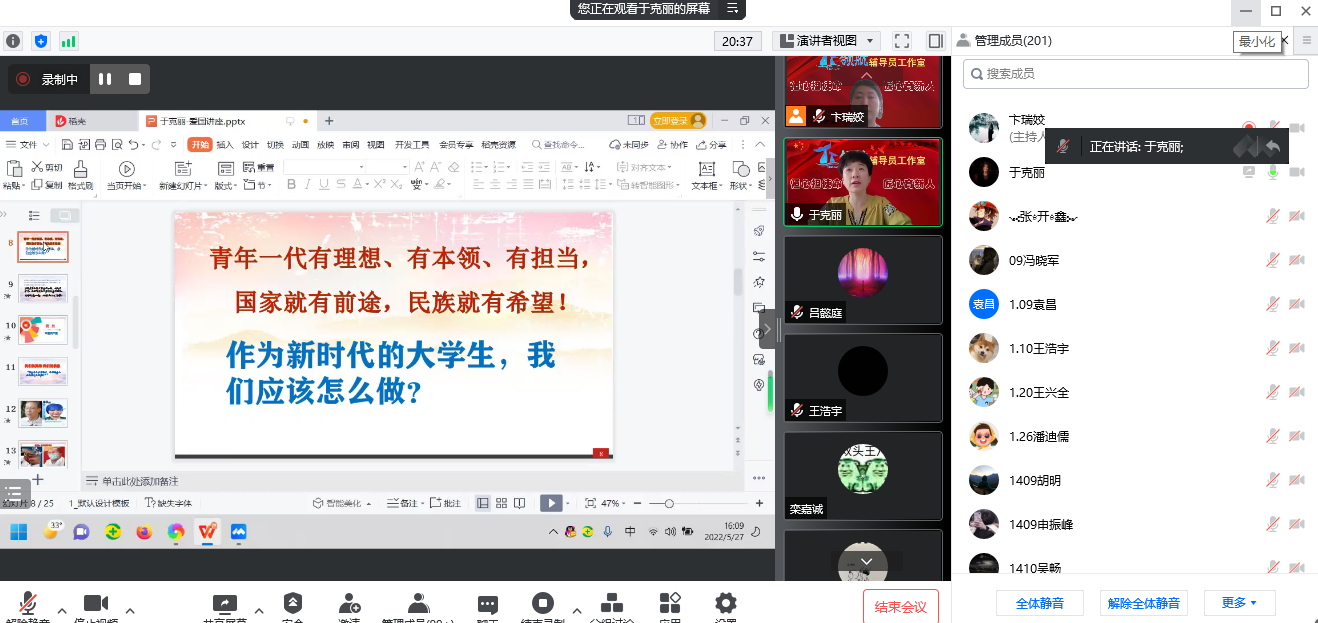Pause the recording in progress
The width and height of the screenshot is (1318, 623).
point(105,79)
